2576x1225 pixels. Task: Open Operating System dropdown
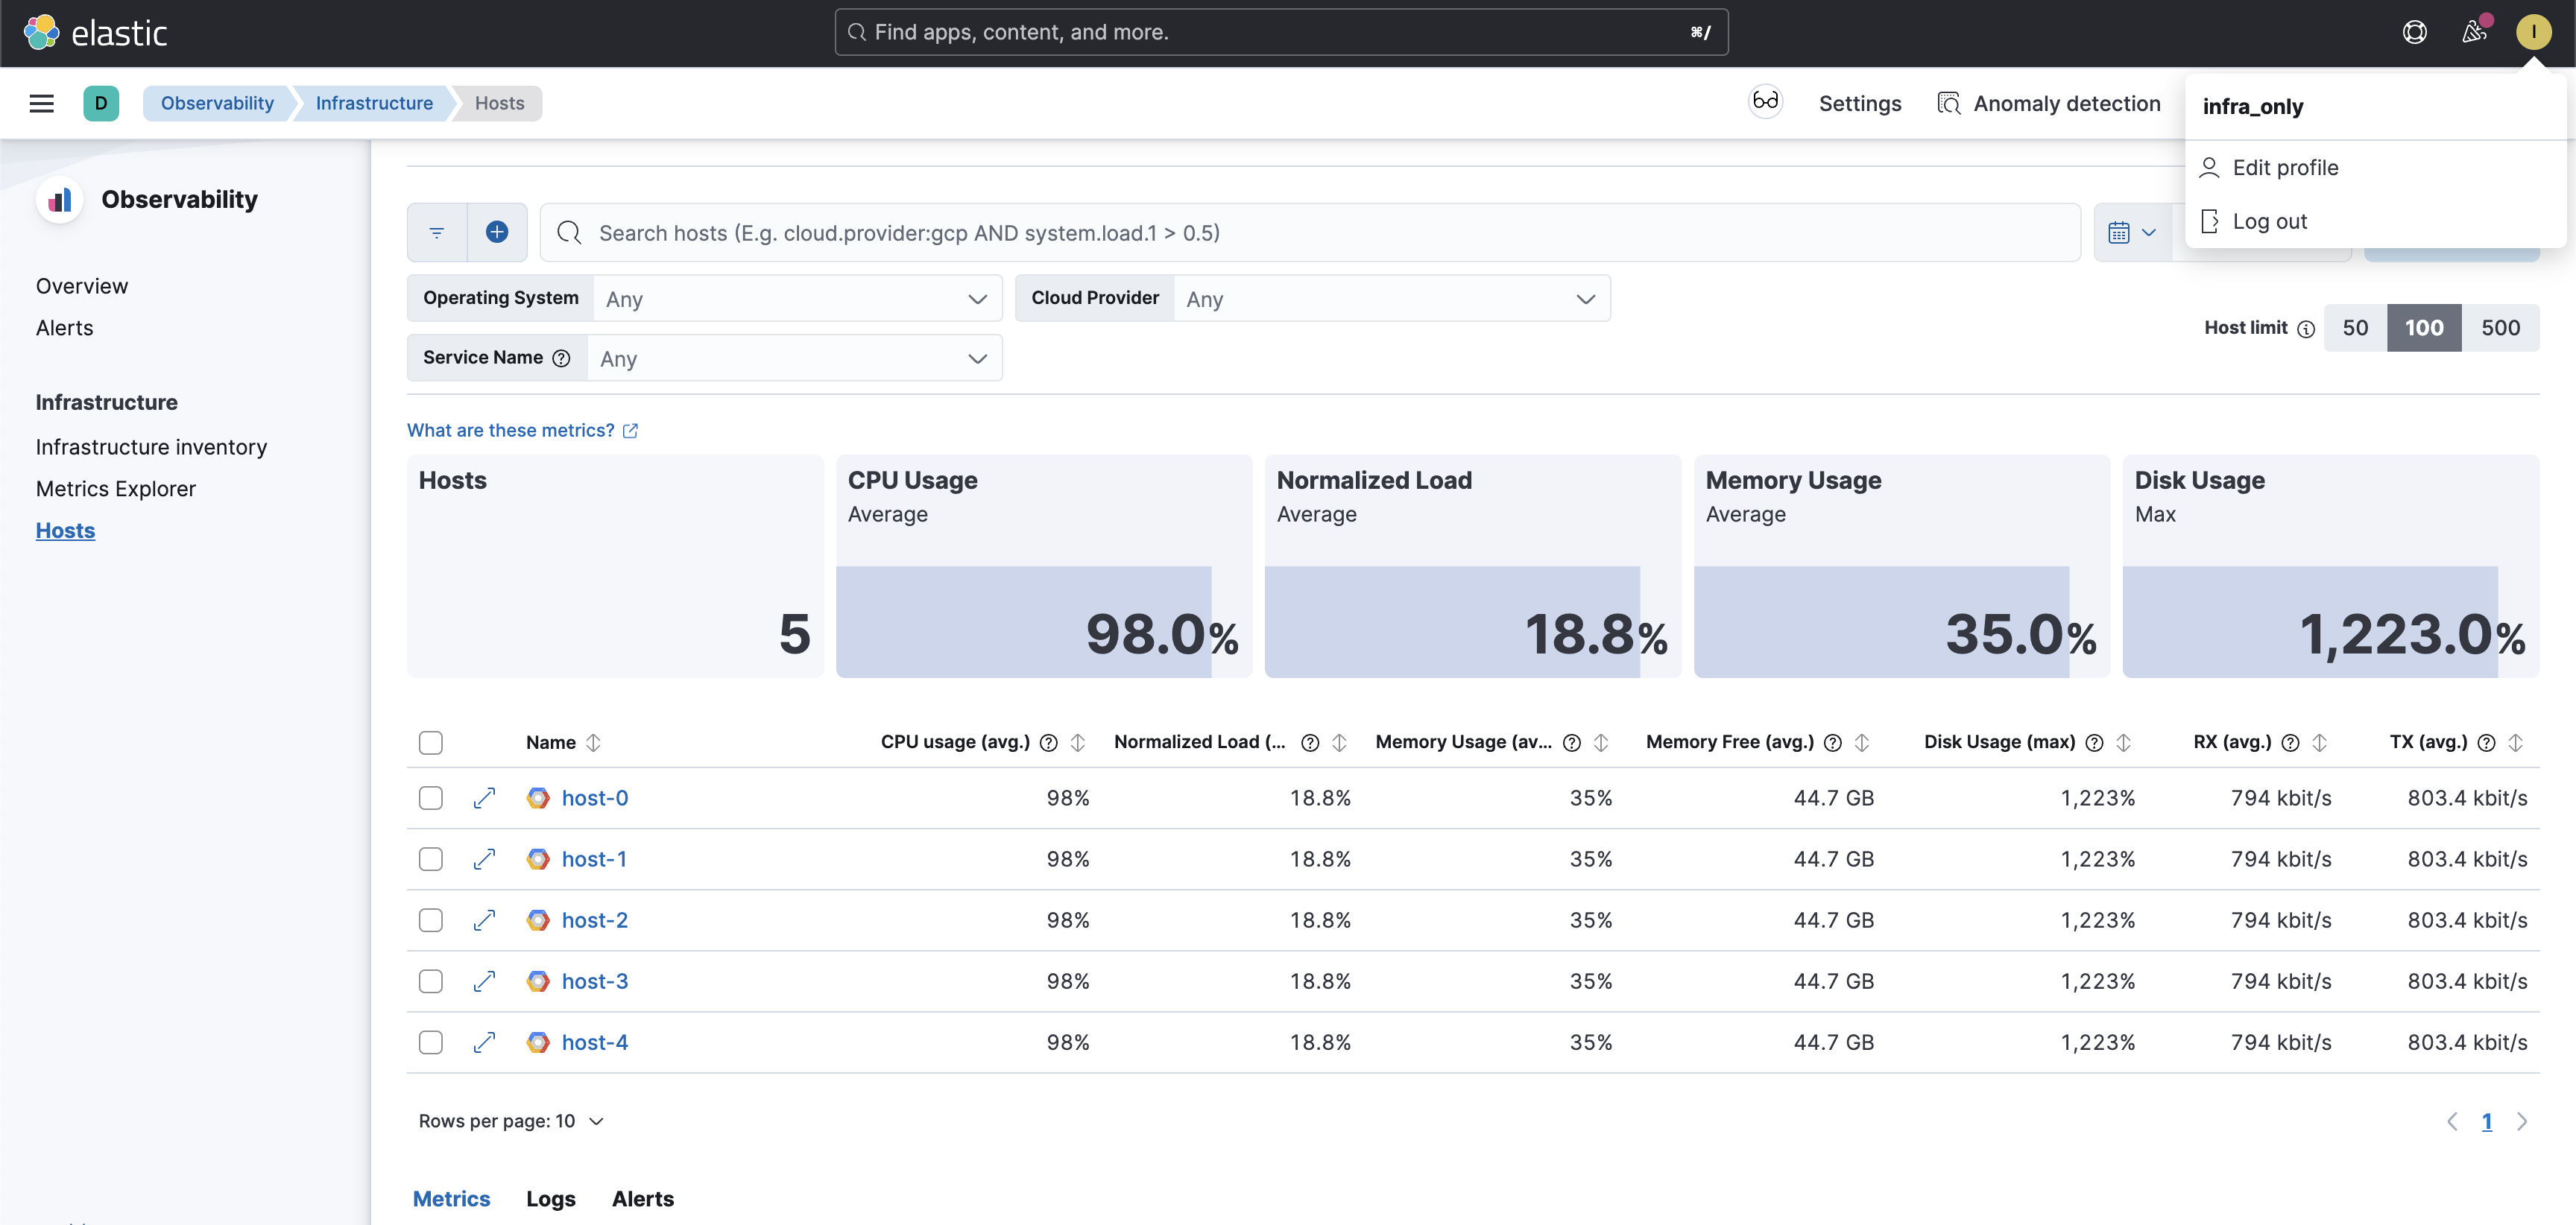point(797,299)
